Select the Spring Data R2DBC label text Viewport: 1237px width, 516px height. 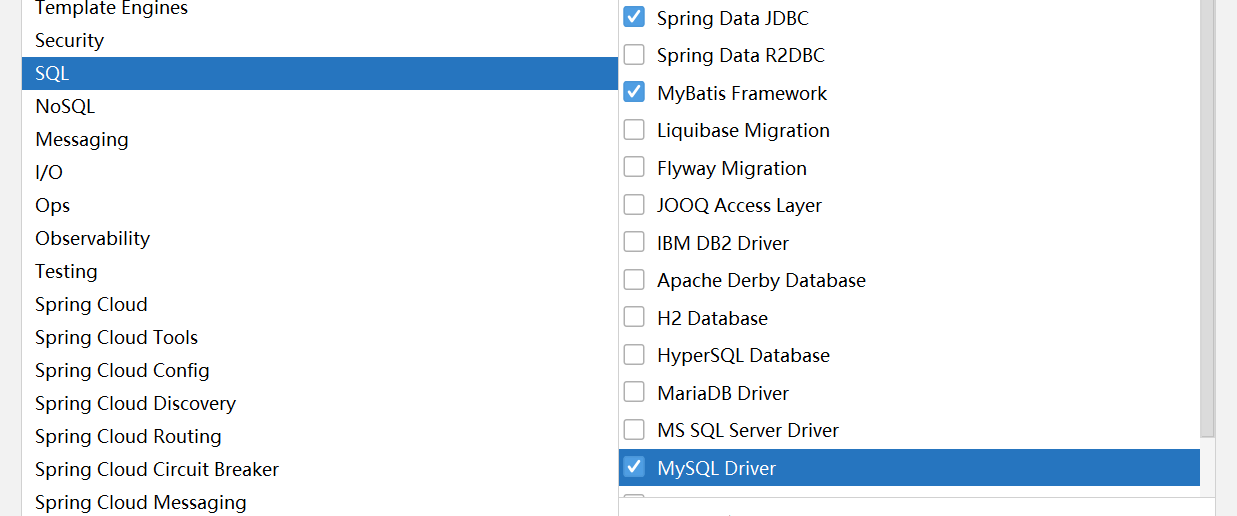(741, 56)
